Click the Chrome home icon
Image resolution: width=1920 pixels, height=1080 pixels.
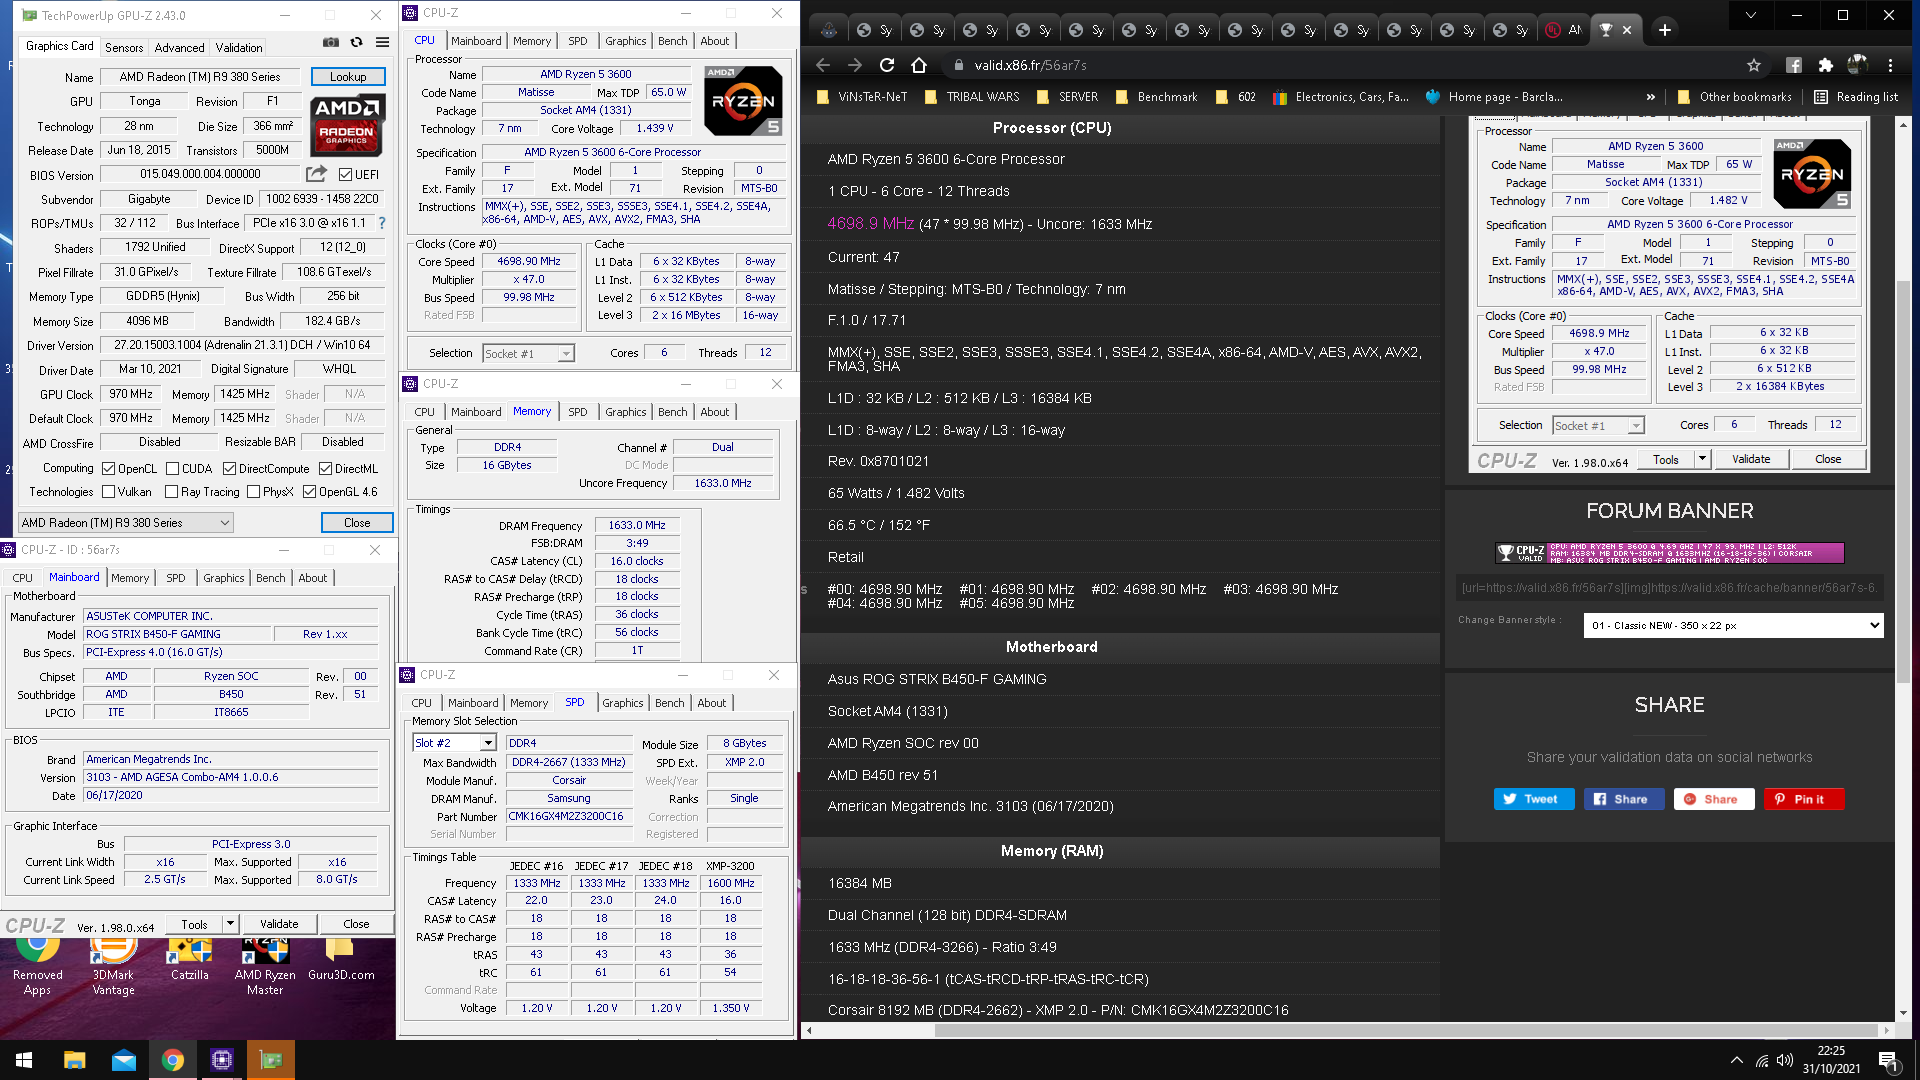point(919,65)
